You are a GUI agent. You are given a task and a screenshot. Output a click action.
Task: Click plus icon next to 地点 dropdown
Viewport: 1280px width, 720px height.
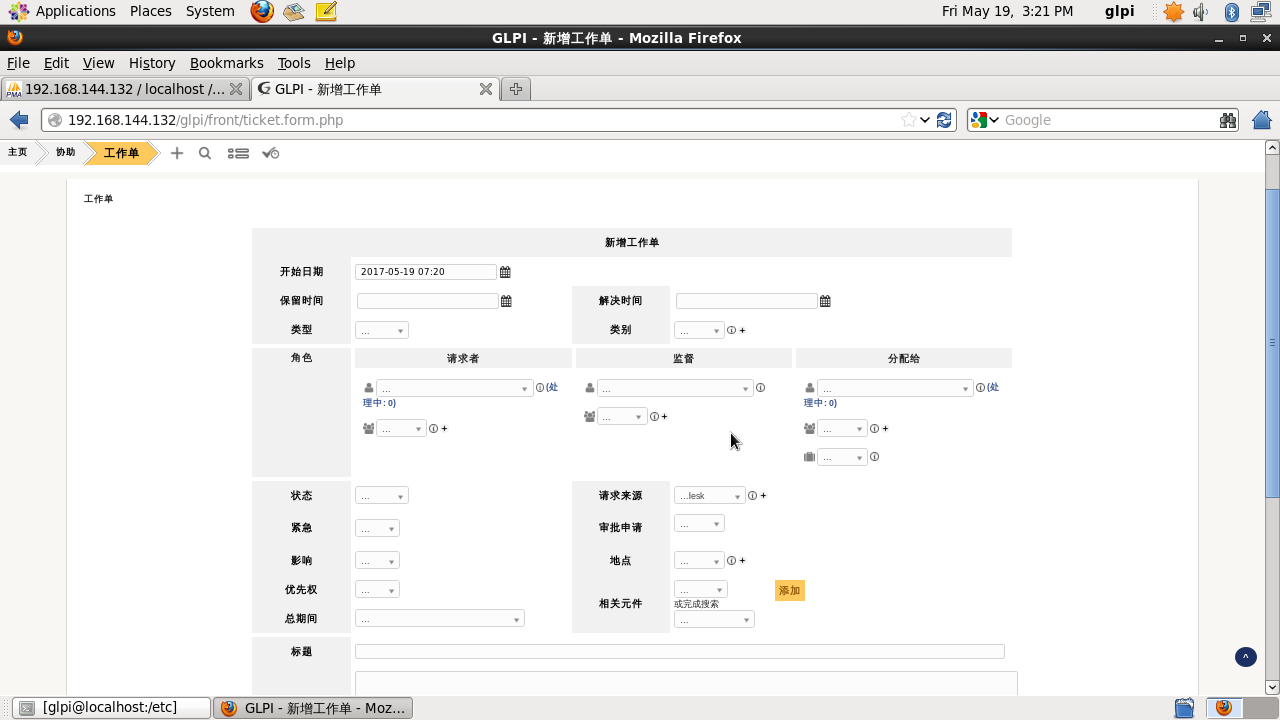click(742, 561)
